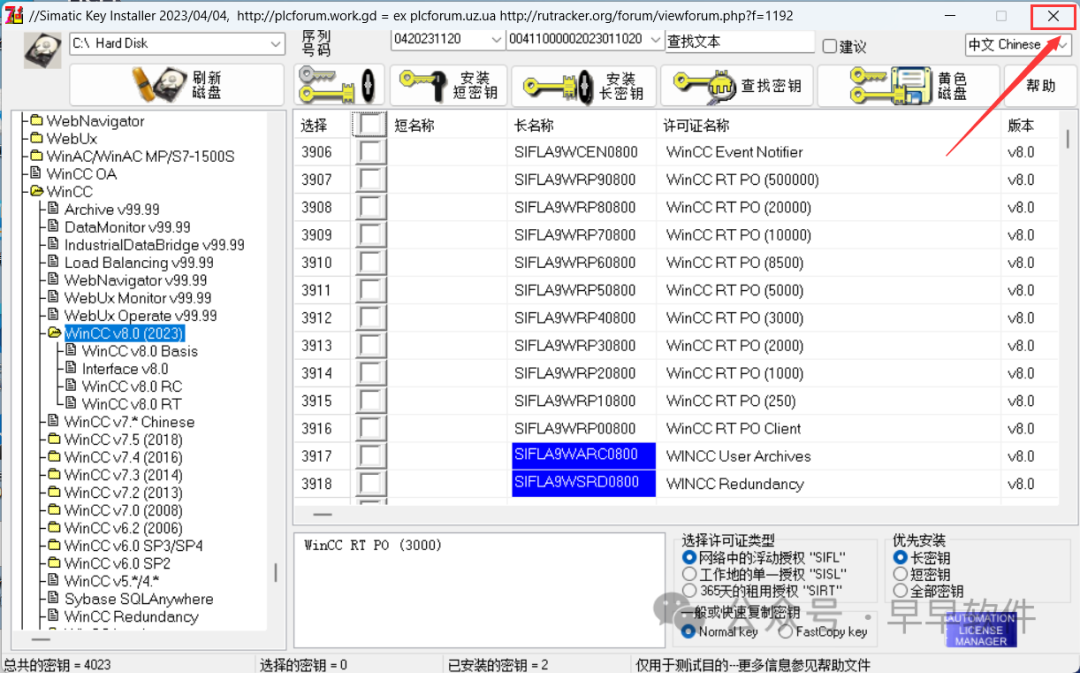Click Install Long Key (安装长密钥) button
1080x673 pixels.
coord(583,86)
